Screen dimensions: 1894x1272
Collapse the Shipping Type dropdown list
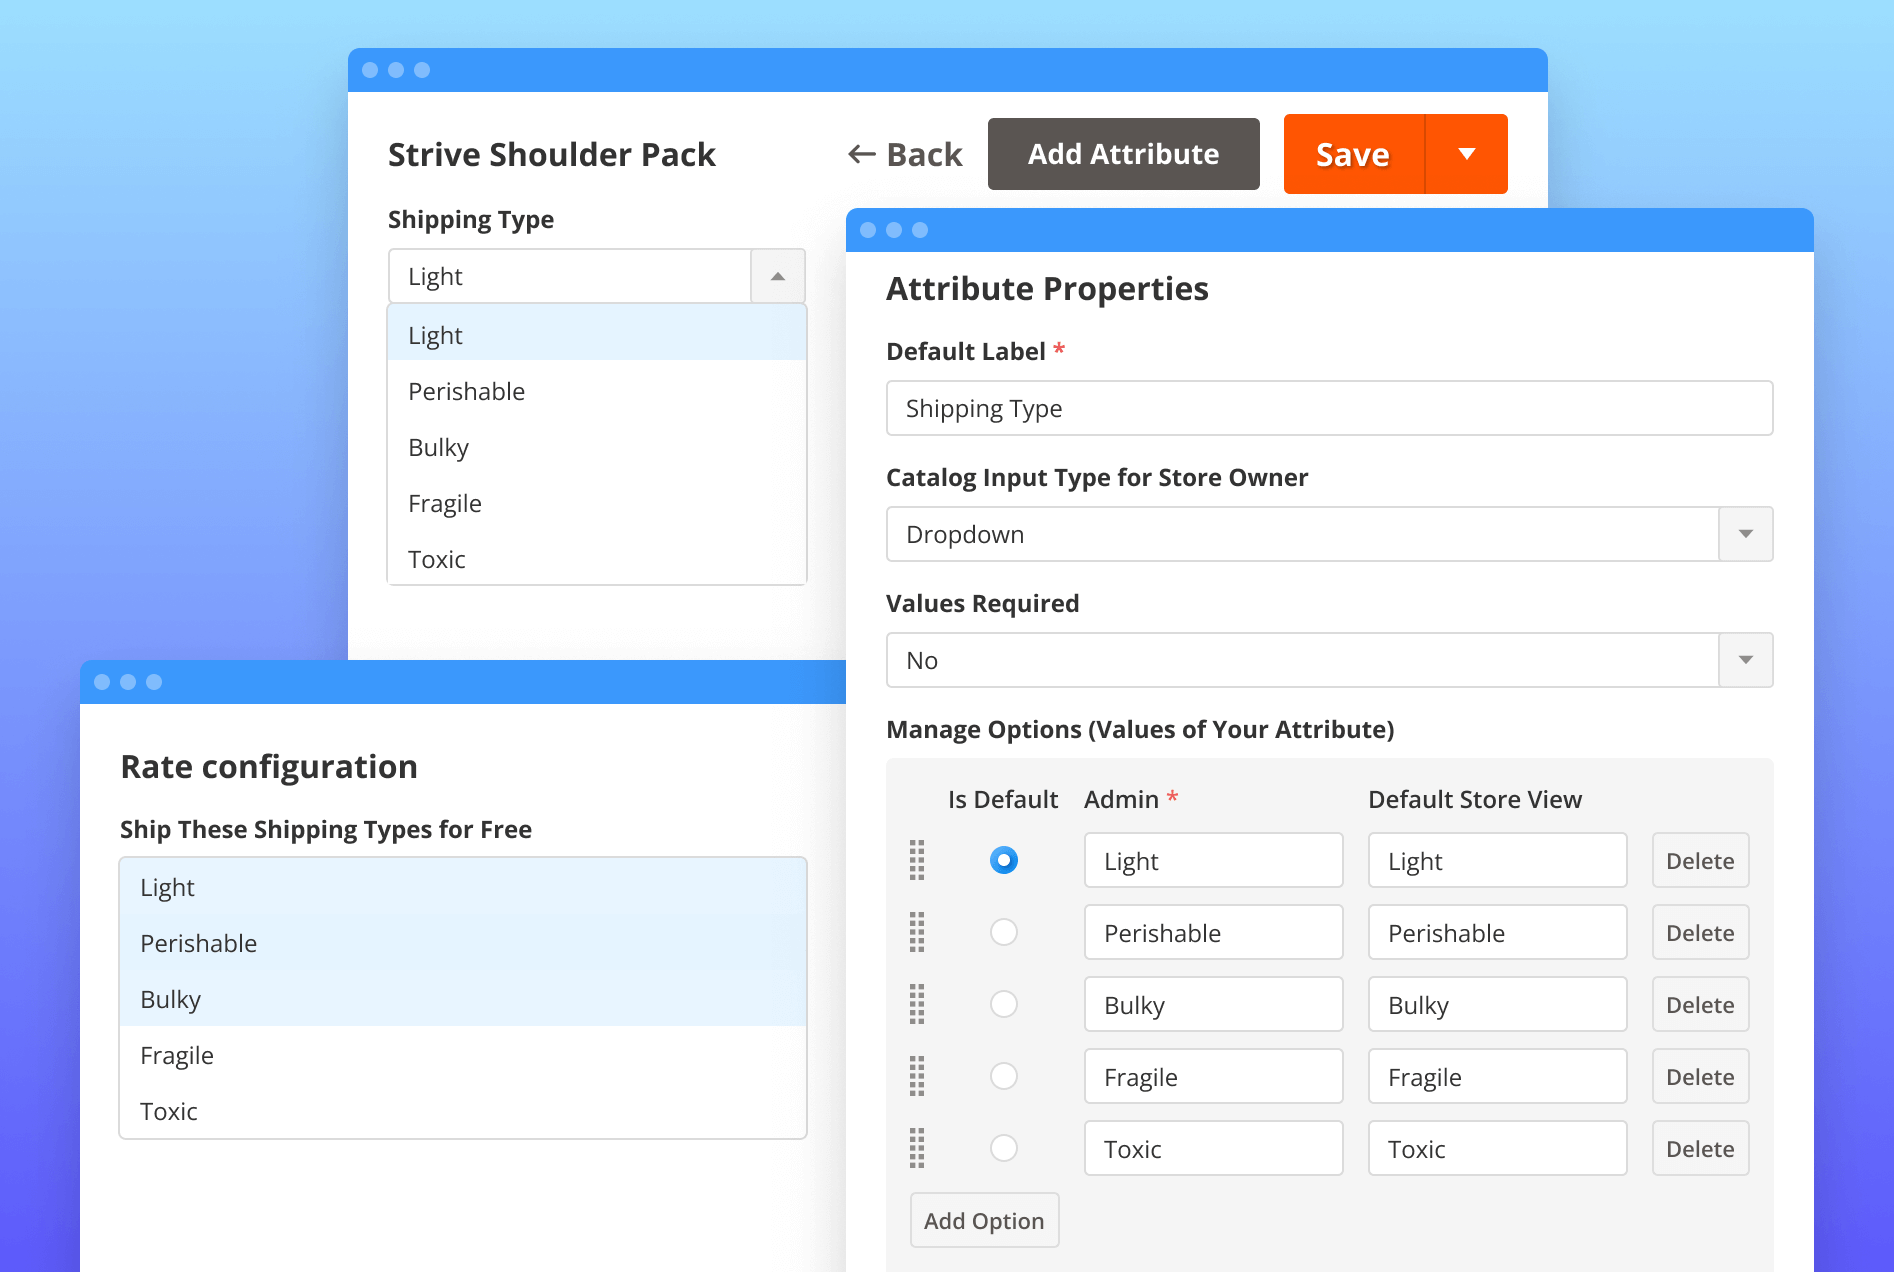coord(777,276)
